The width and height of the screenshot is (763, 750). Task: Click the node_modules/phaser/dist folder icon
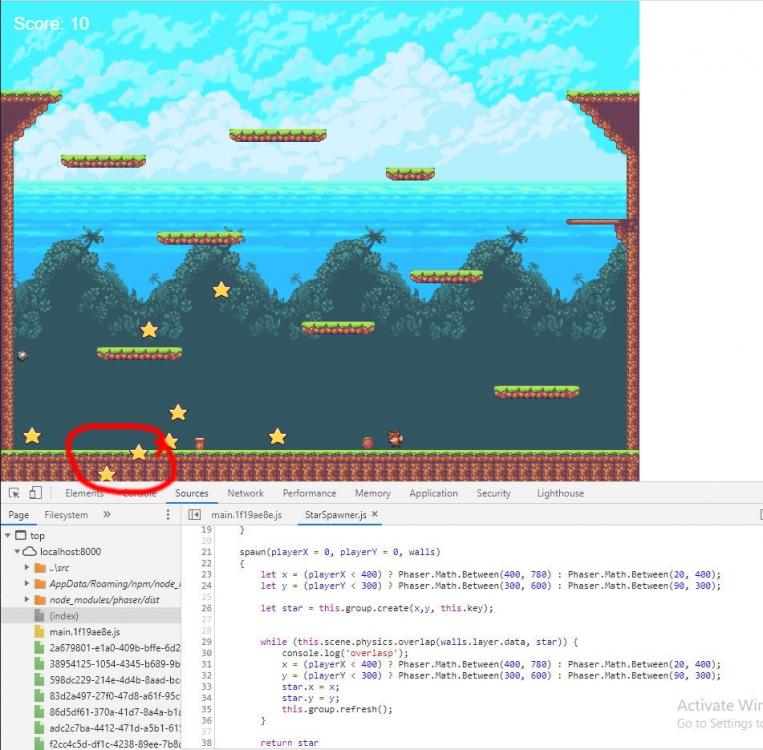tap(40, 600)
